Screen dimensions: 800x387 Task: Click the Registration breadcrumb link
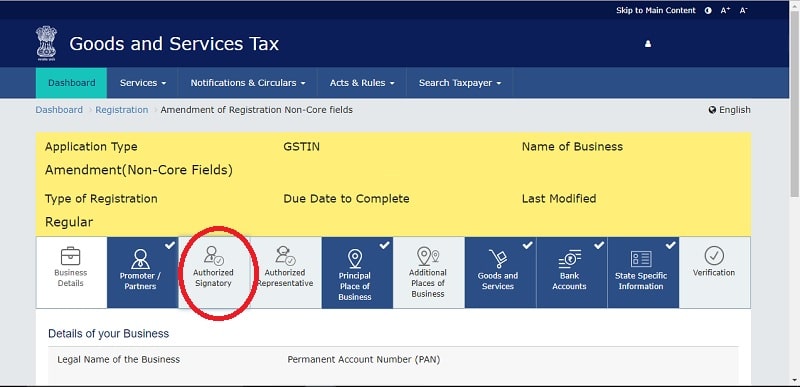[x=122, y=110]
